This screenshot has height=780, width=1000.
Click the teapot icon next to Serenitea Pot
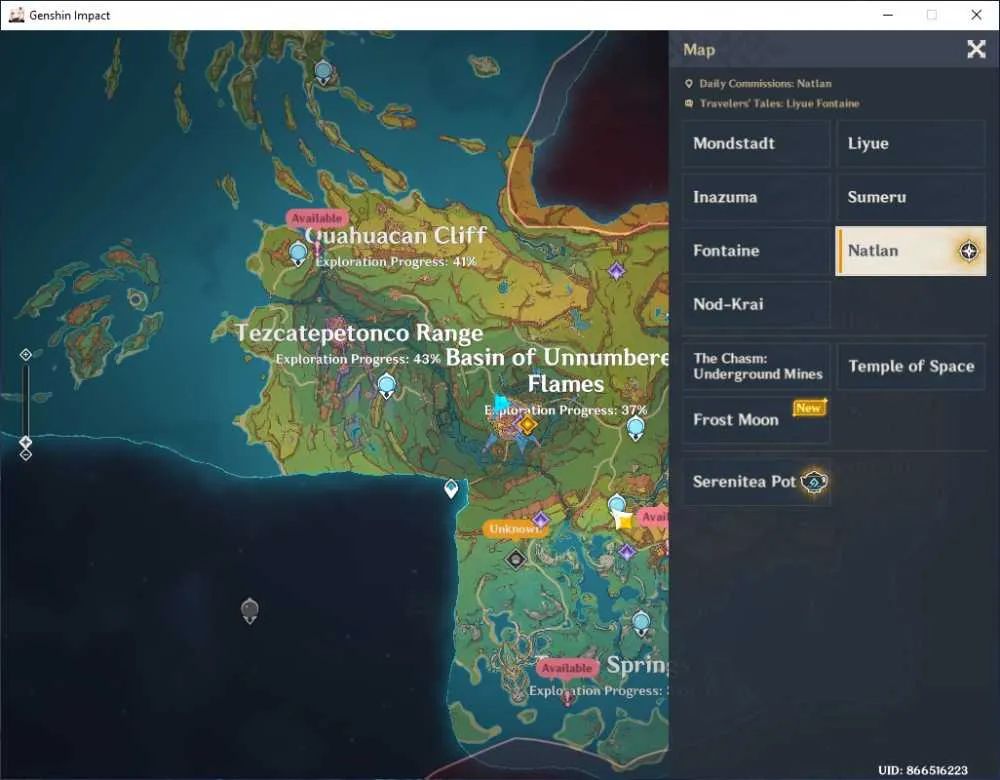click(814, 482)
